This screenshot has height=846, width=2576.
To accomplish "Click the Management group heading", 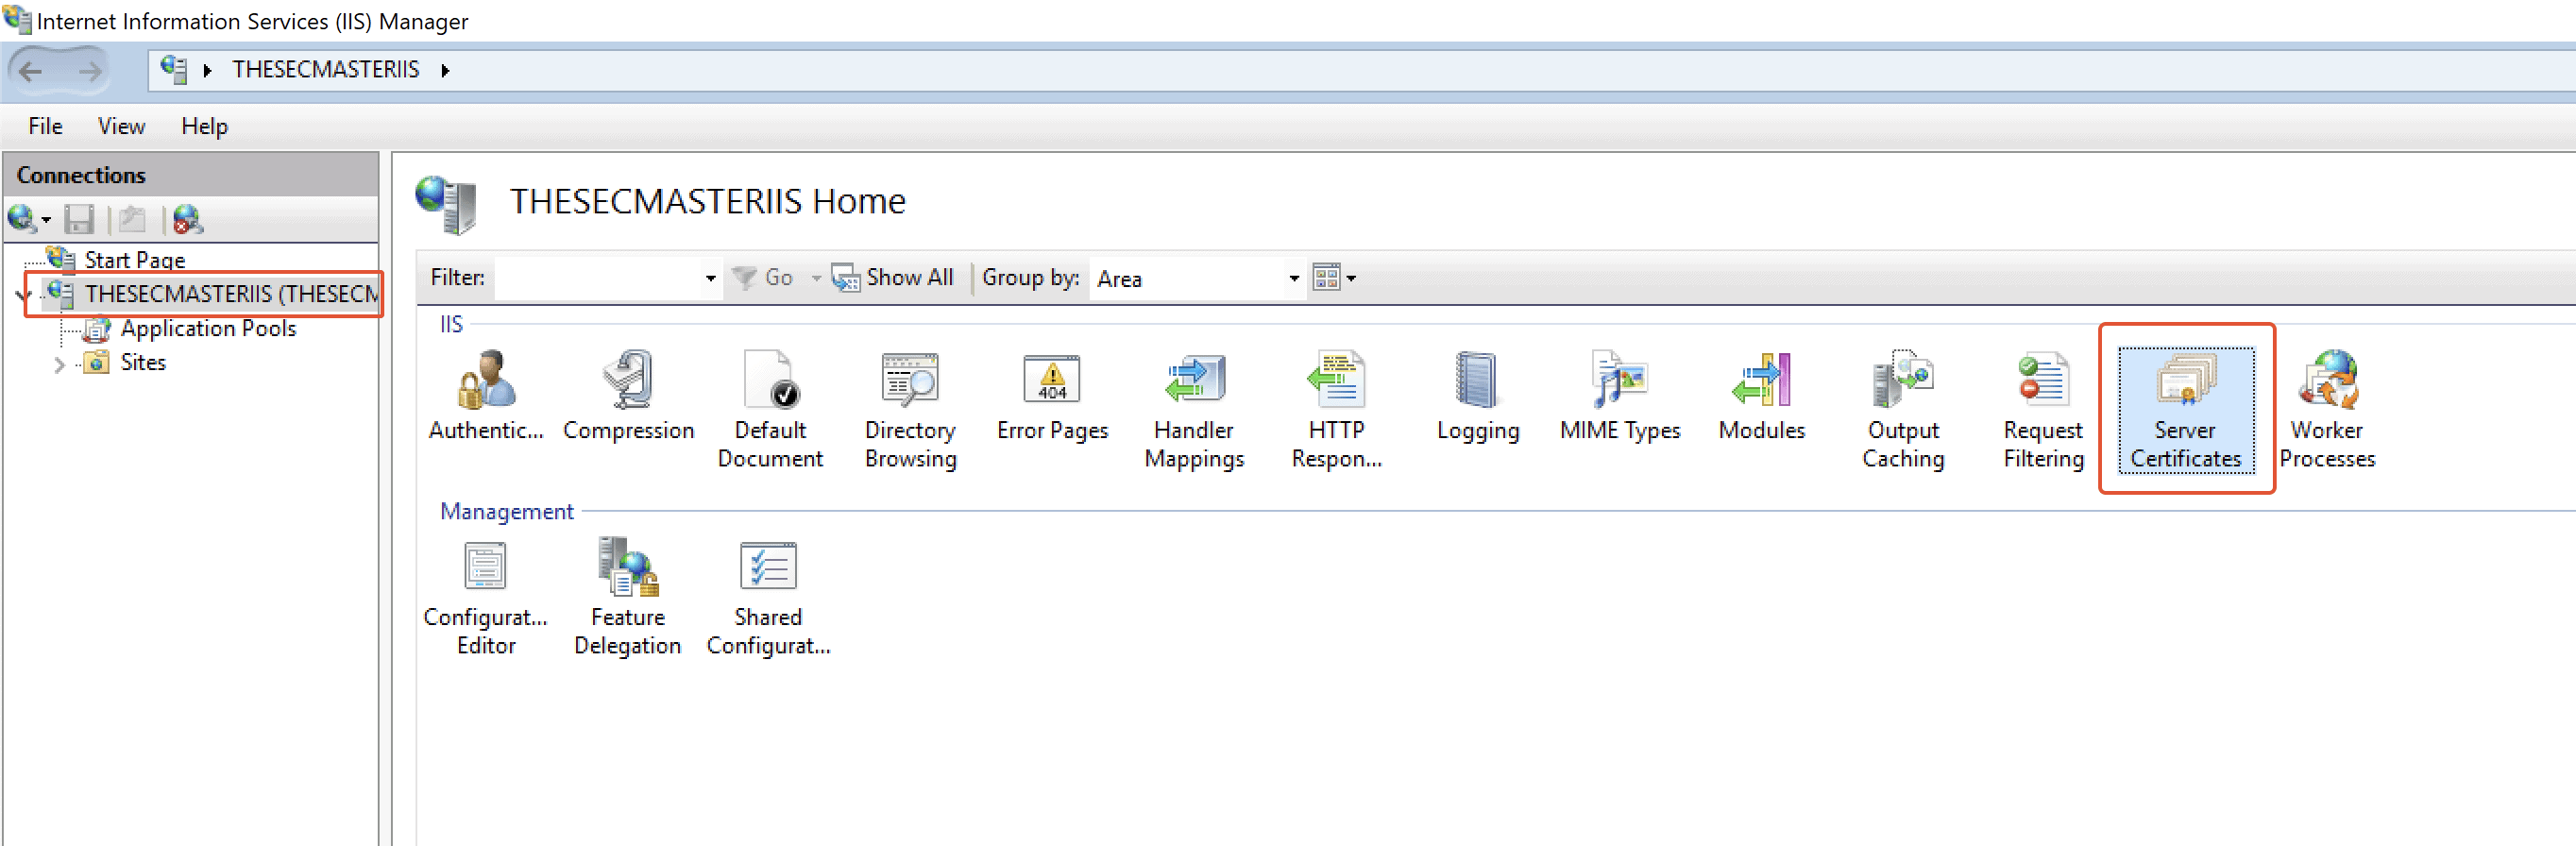I will [x=507, y=511].
